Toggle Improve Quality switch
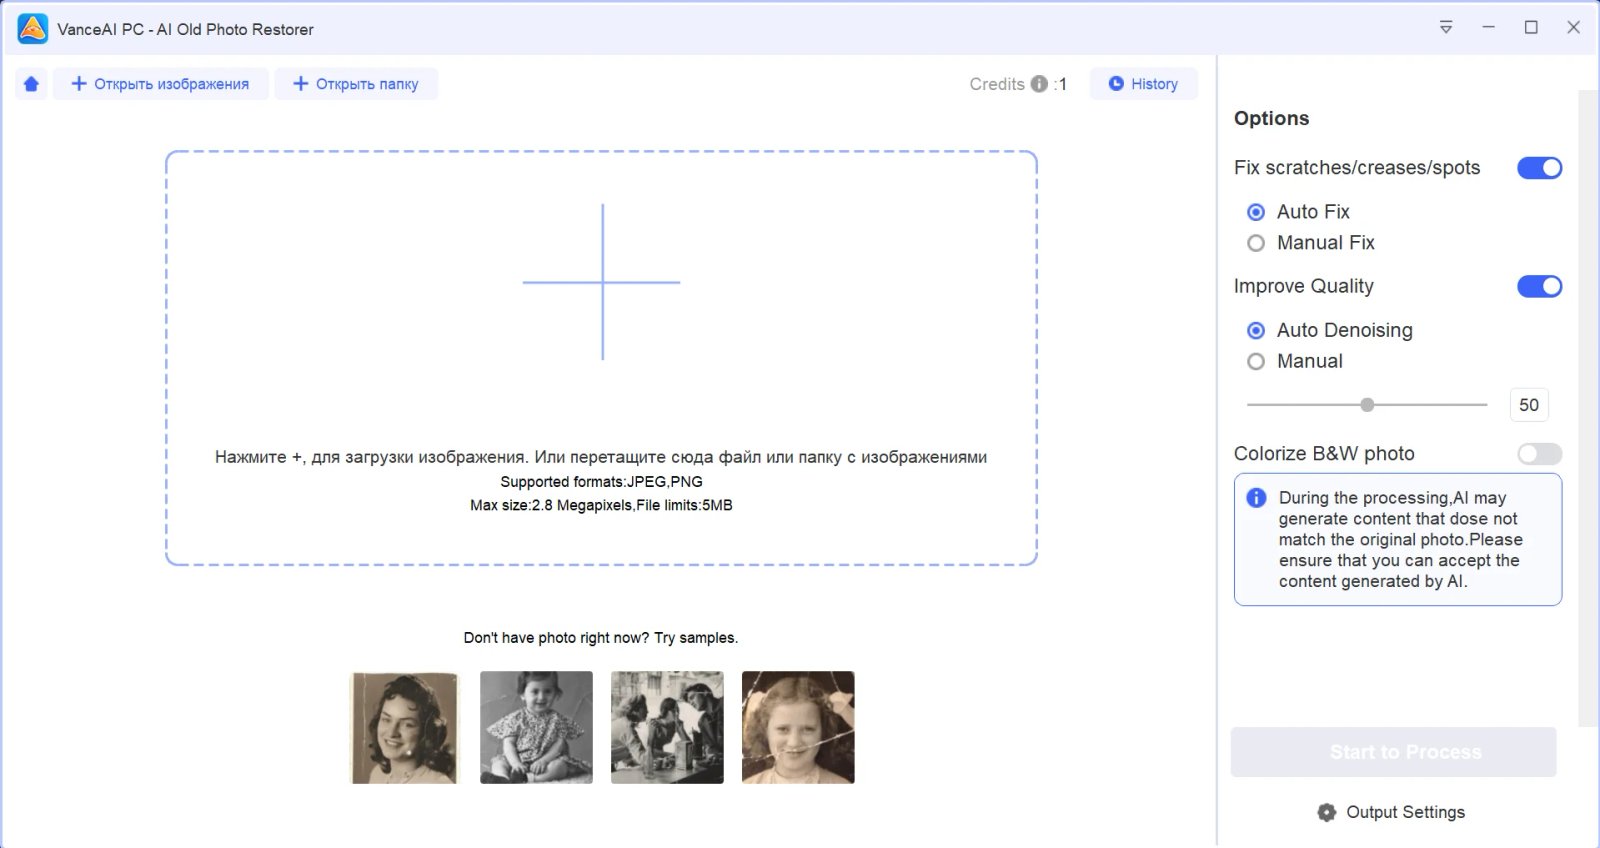 tap(1539, 287)
